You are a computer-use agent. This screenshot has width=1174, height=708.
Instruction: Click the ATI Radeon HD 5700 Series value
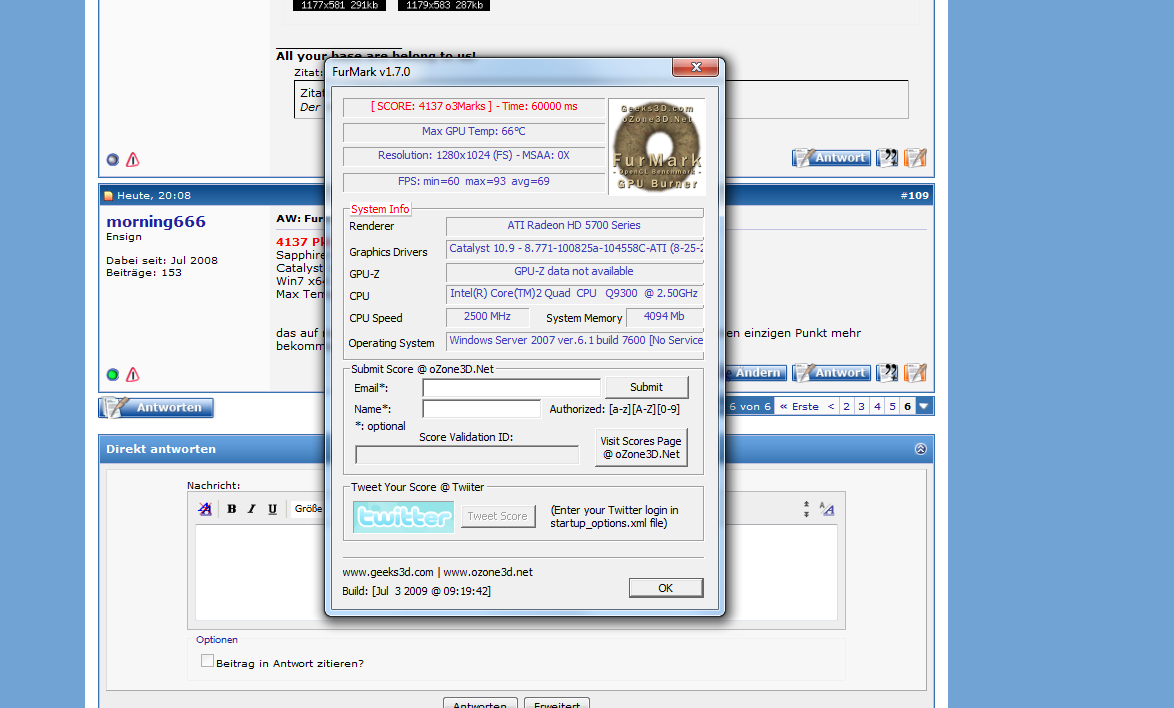click(574, 225)
